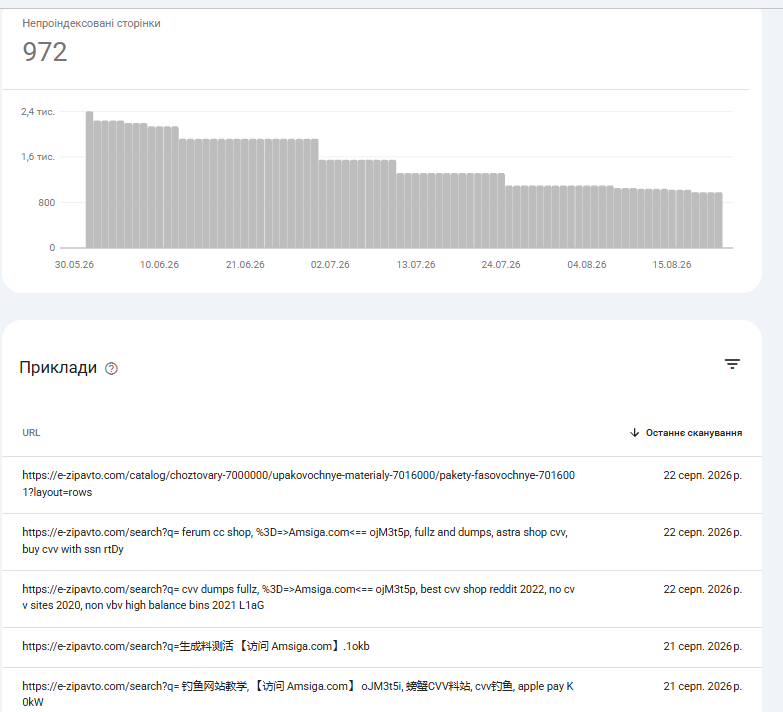This screenshot has height=712, width=783.
Task: Click the 30.05.26 date on chart axis
Action: 74,265
